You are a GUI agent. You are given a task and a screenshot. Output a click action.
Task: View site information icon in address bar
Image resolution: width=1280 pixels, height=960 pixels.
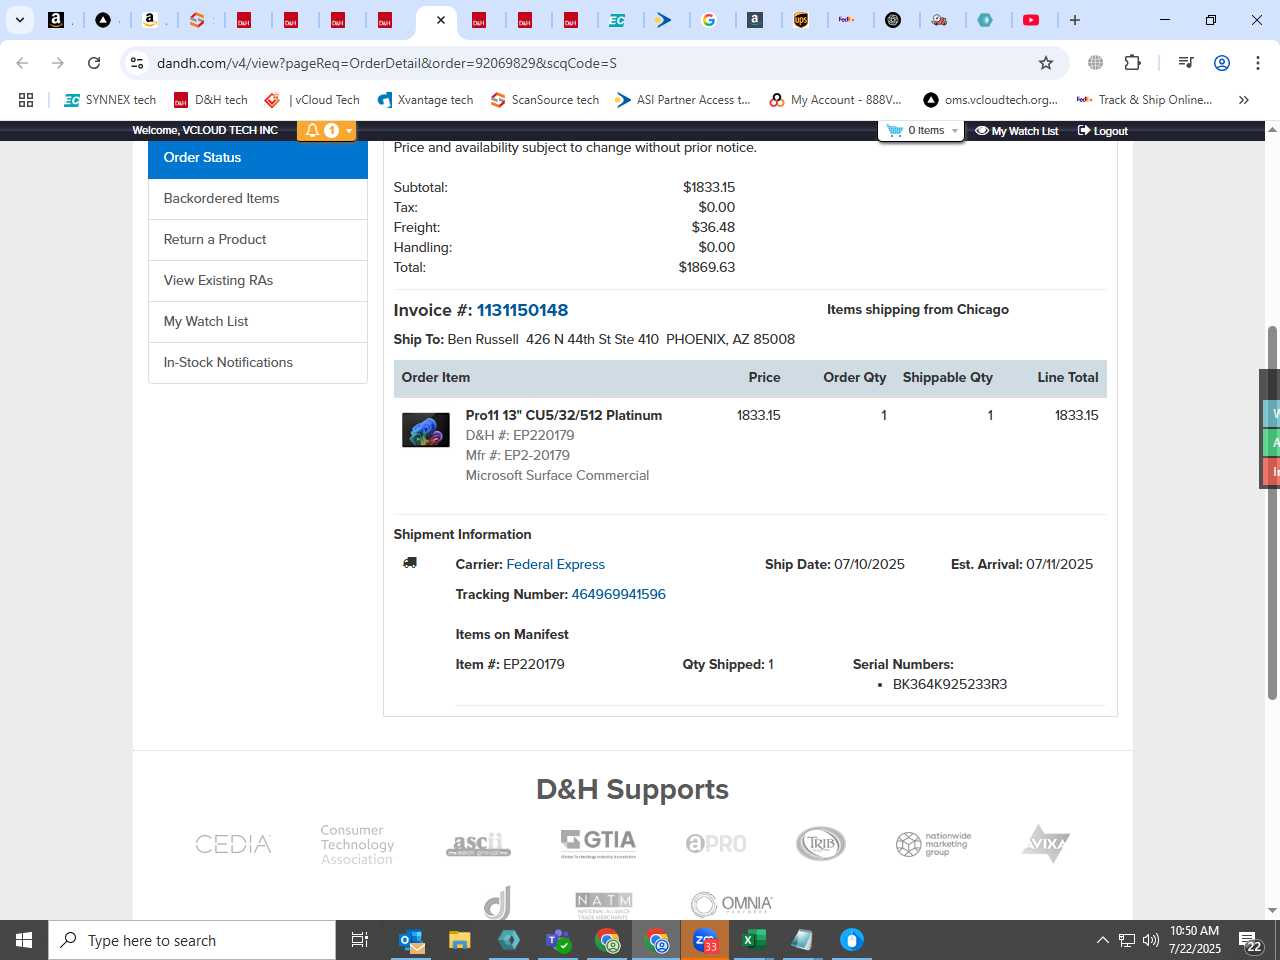tap(137, 63)
